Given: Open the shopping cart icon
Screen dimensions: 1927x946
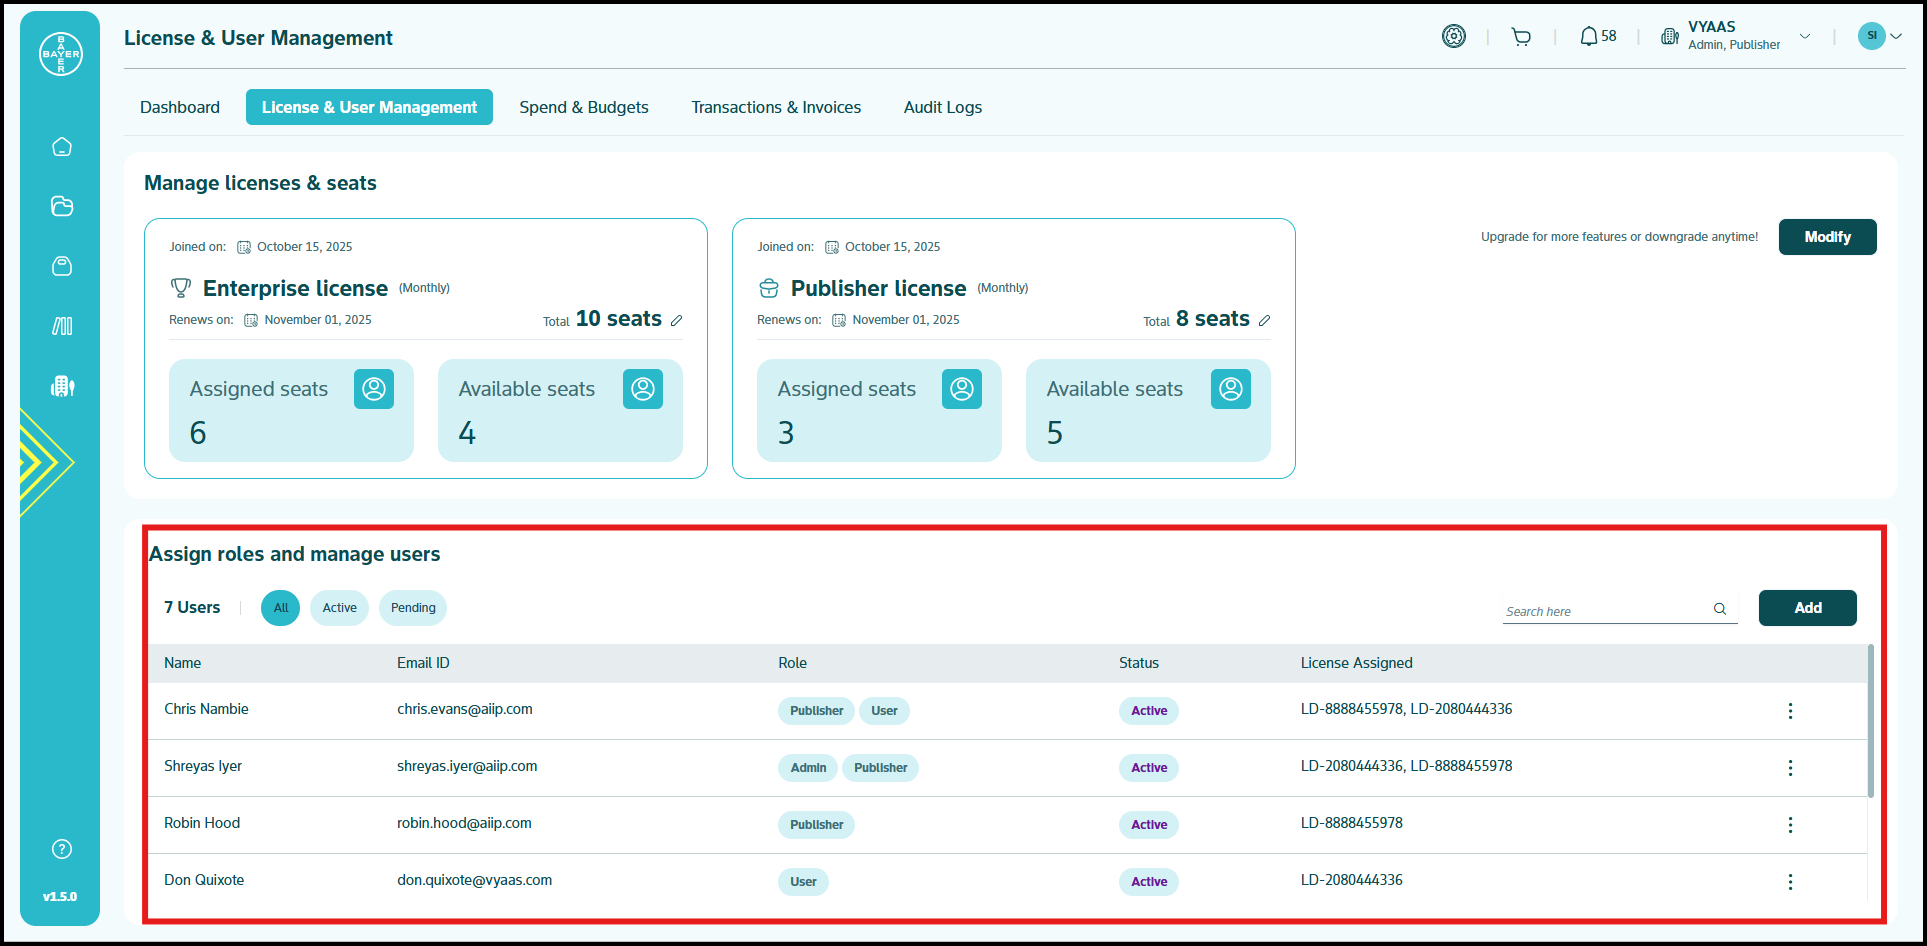Looking at the screenshot, I should click(x=1521, y=37).
